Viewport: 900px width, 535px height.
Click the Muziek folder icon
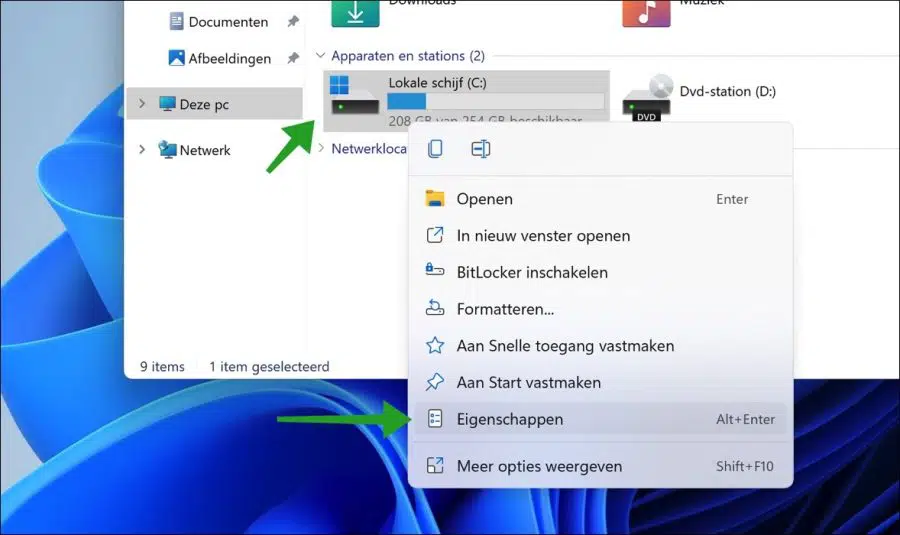[x=646, y=13]
